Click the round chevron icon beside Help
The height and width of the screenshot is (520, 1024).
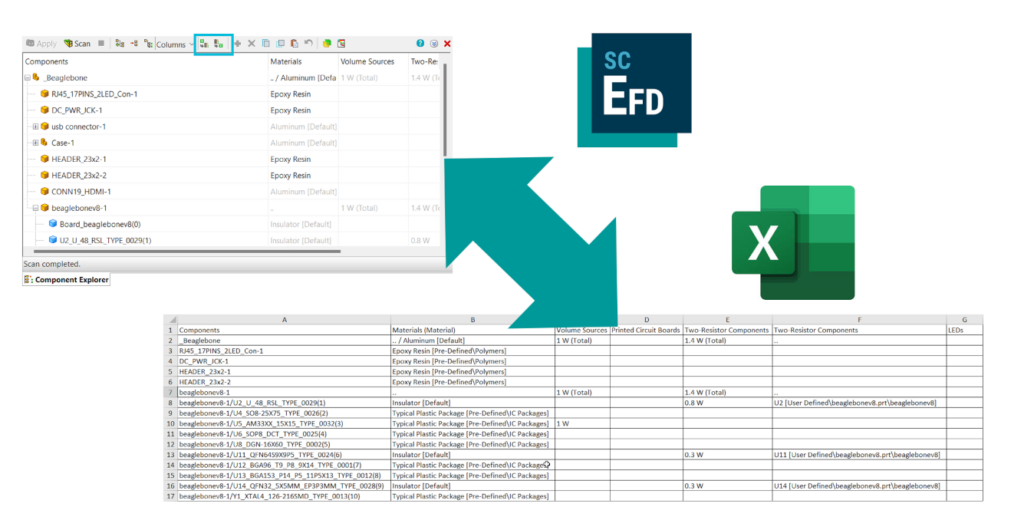tap(434, 44)
